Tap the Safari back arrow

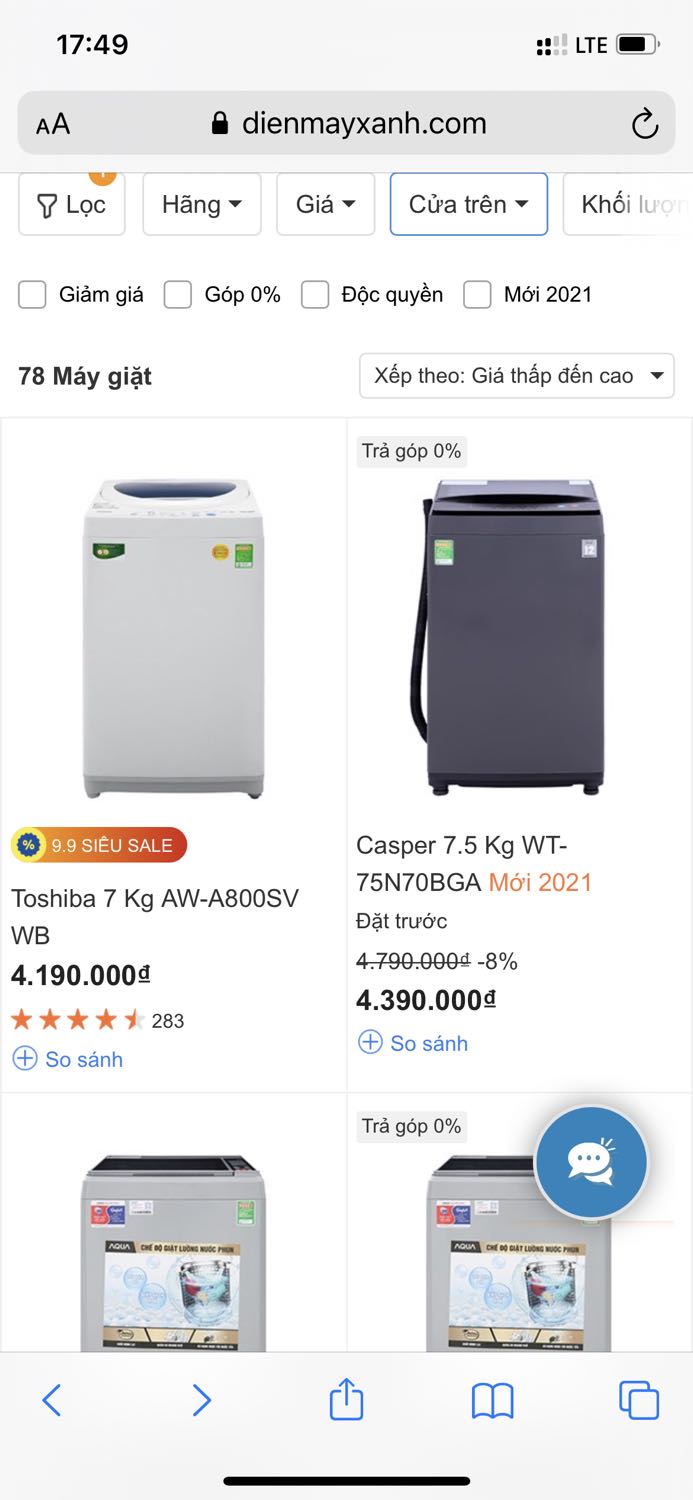click(52, 1400)
